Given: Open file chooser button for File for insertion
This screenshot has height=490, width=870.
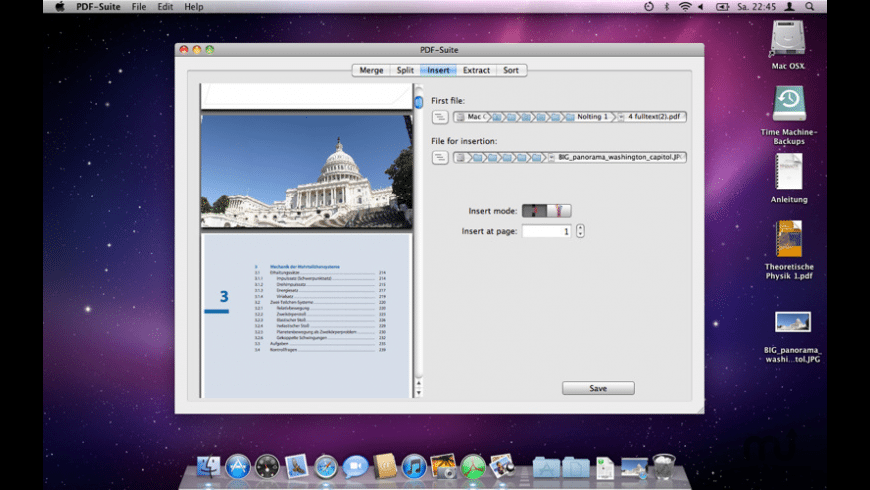Looking at the screenshot, I should (440, 158).
